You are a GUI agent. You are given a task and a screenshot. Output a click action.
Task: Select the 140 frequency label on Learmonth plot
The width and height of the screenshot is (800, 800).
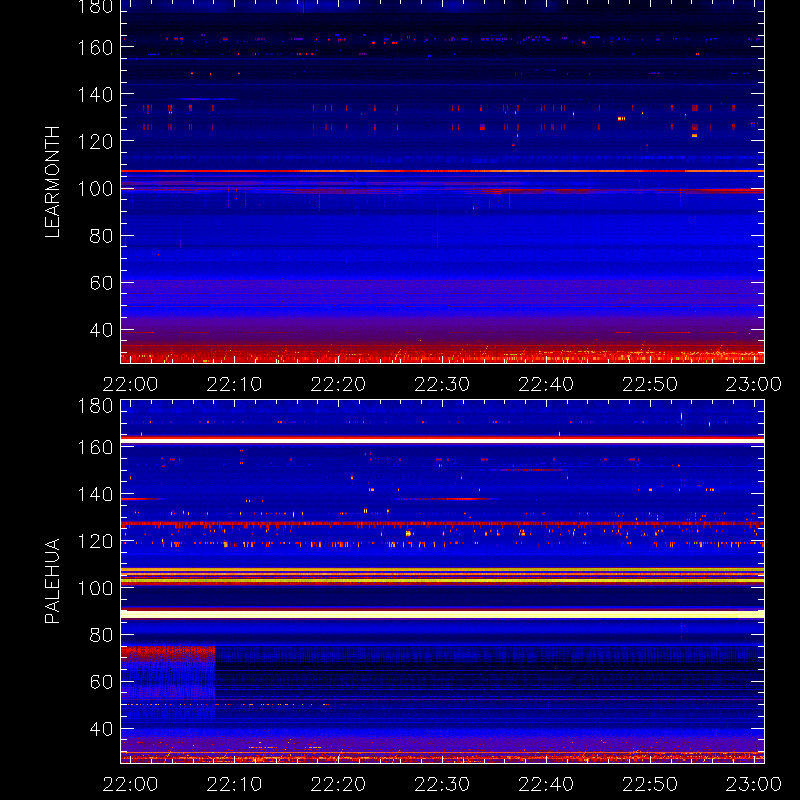pyautogui.click(x=95, y=95)
